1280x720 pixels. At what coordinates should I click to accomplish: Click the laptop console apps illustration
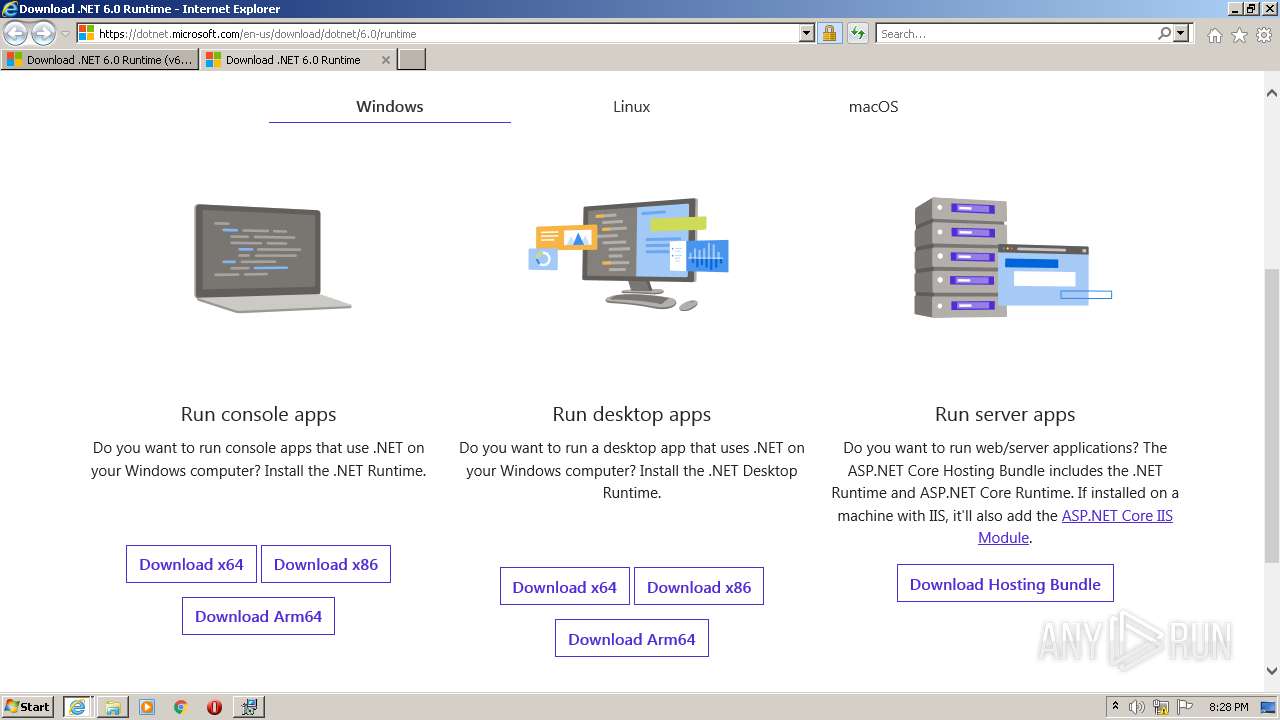272,258
